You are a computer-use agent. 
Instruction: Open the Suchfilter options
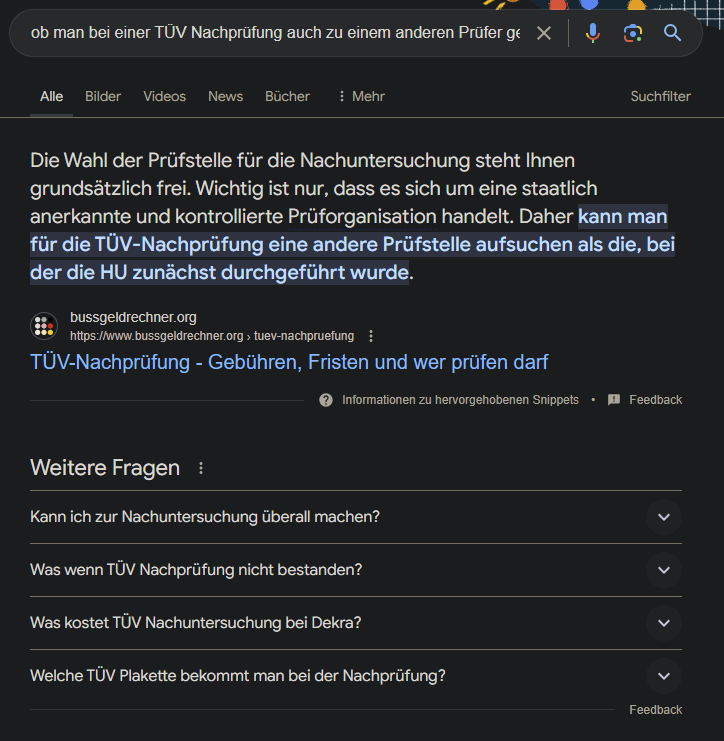pos(660,96)
